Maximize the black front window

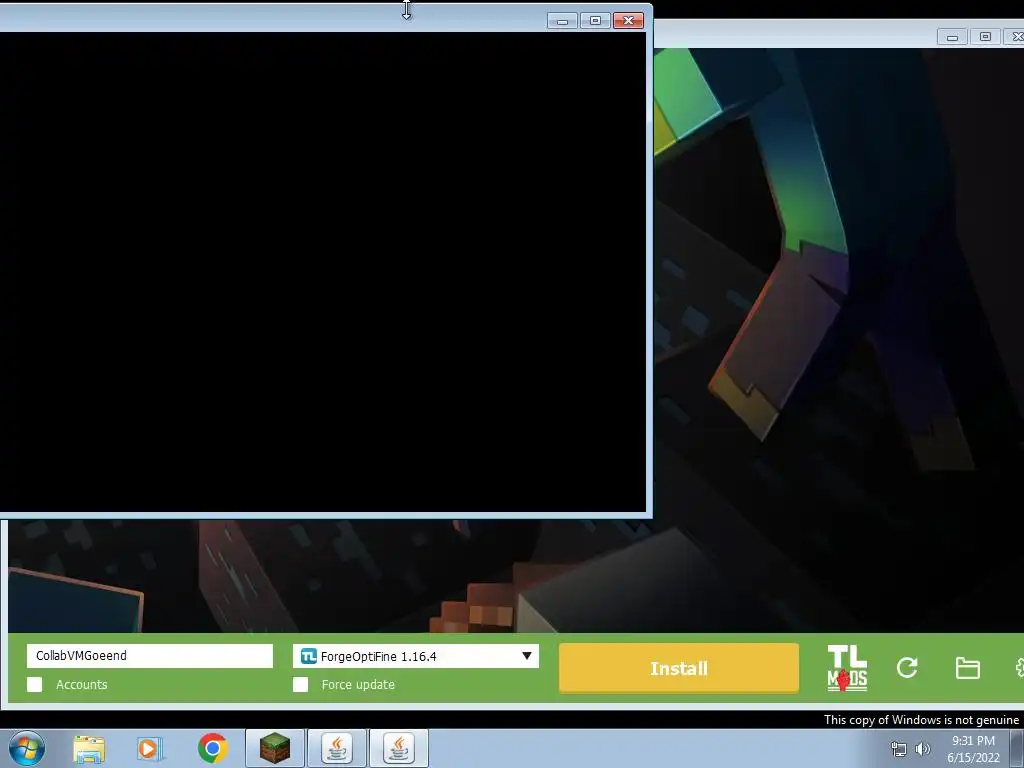coord(595,20)
